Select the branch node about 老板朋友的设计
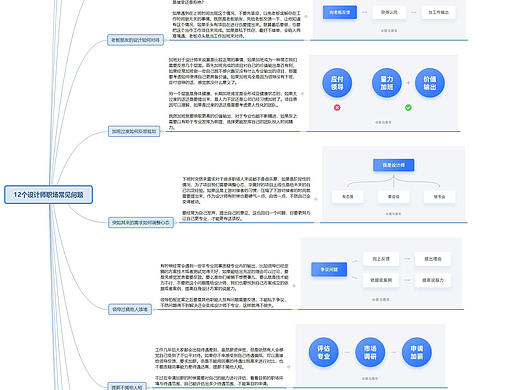This screenshot has width=520, height=390. click(135, 40)
